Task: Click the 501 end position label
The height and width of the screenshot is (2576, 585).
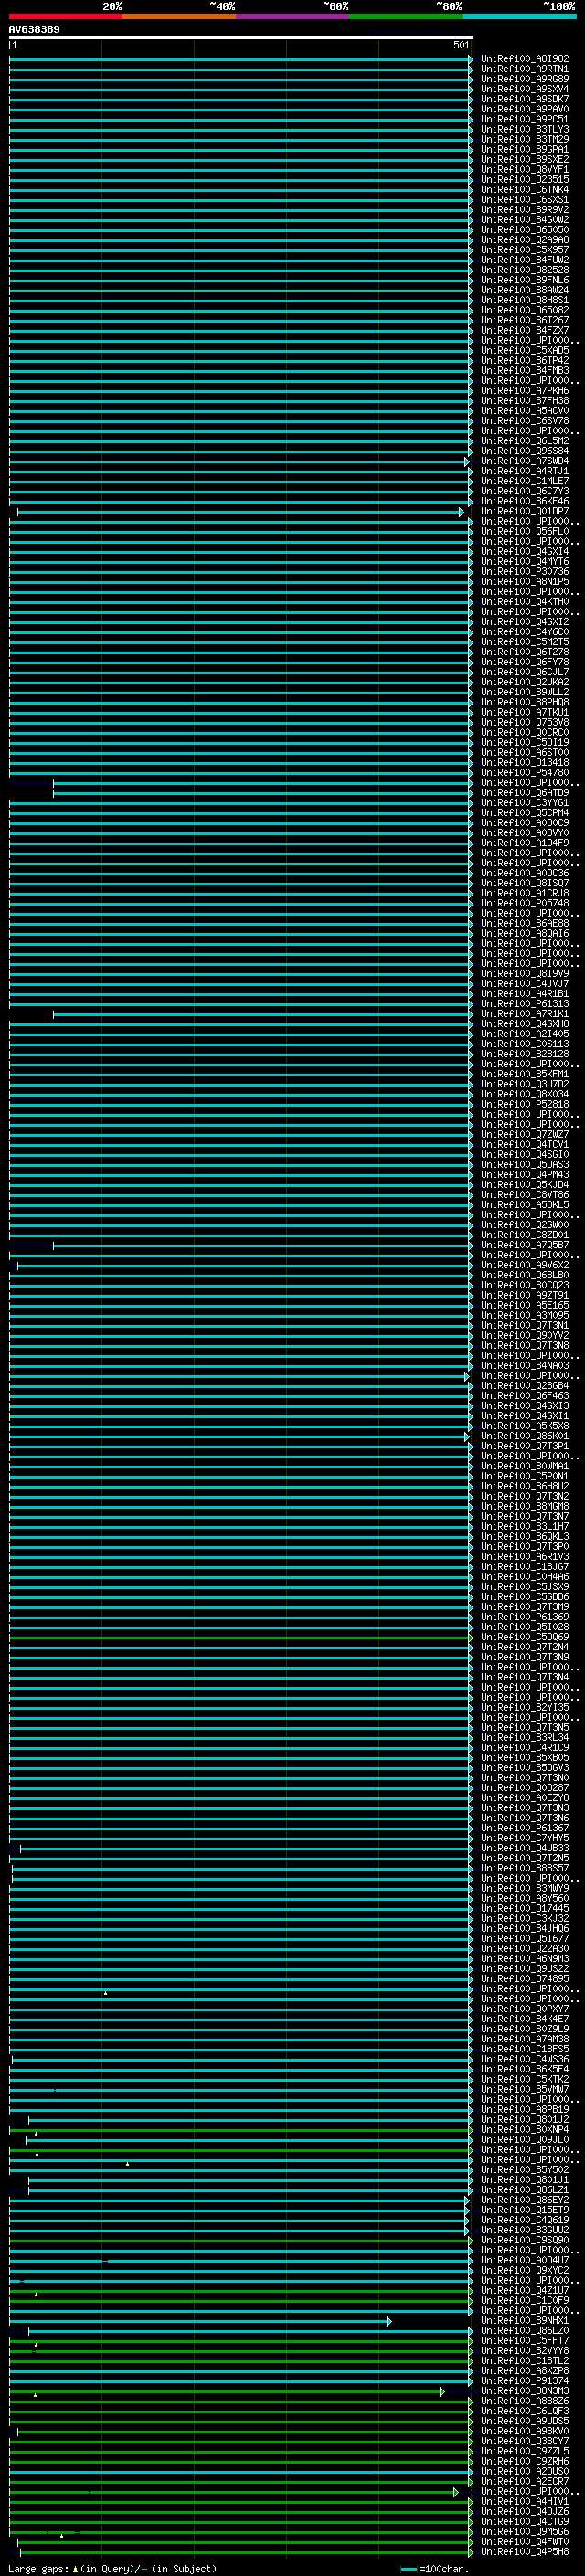Action: (x=461, y=45)
